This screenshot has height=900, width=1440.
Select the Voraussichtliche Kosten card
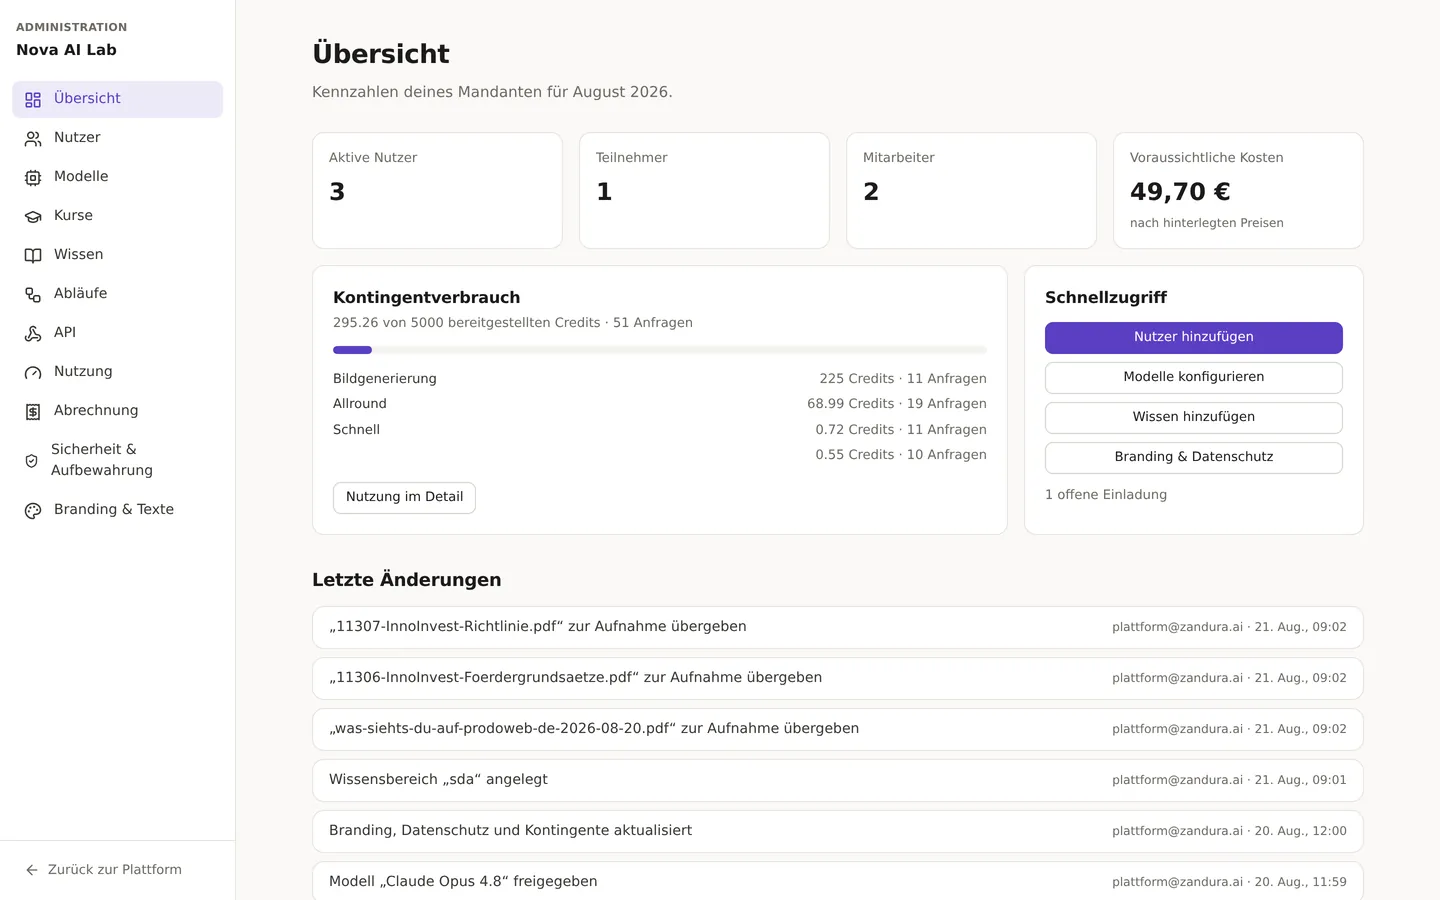click(1238, 191)
